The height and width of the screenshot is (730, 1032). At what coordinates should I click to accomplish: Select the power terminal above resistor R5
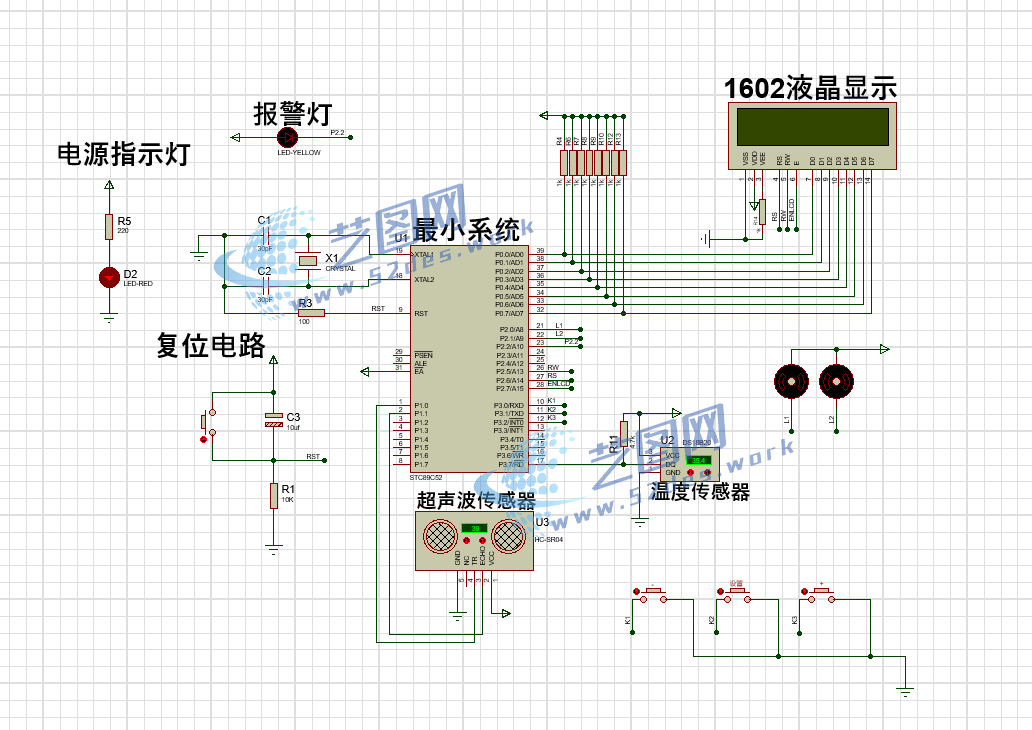[109, 185]
